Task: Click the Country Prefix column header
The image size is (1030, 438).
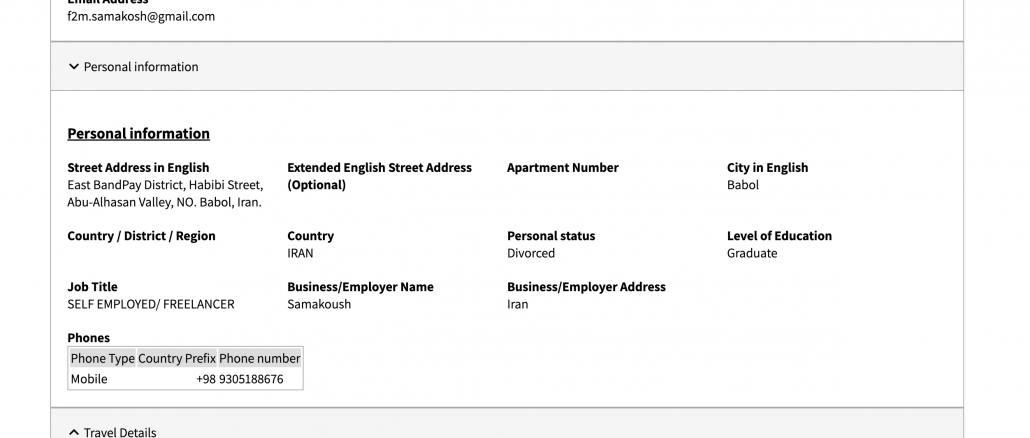Action: pos(176,358)
